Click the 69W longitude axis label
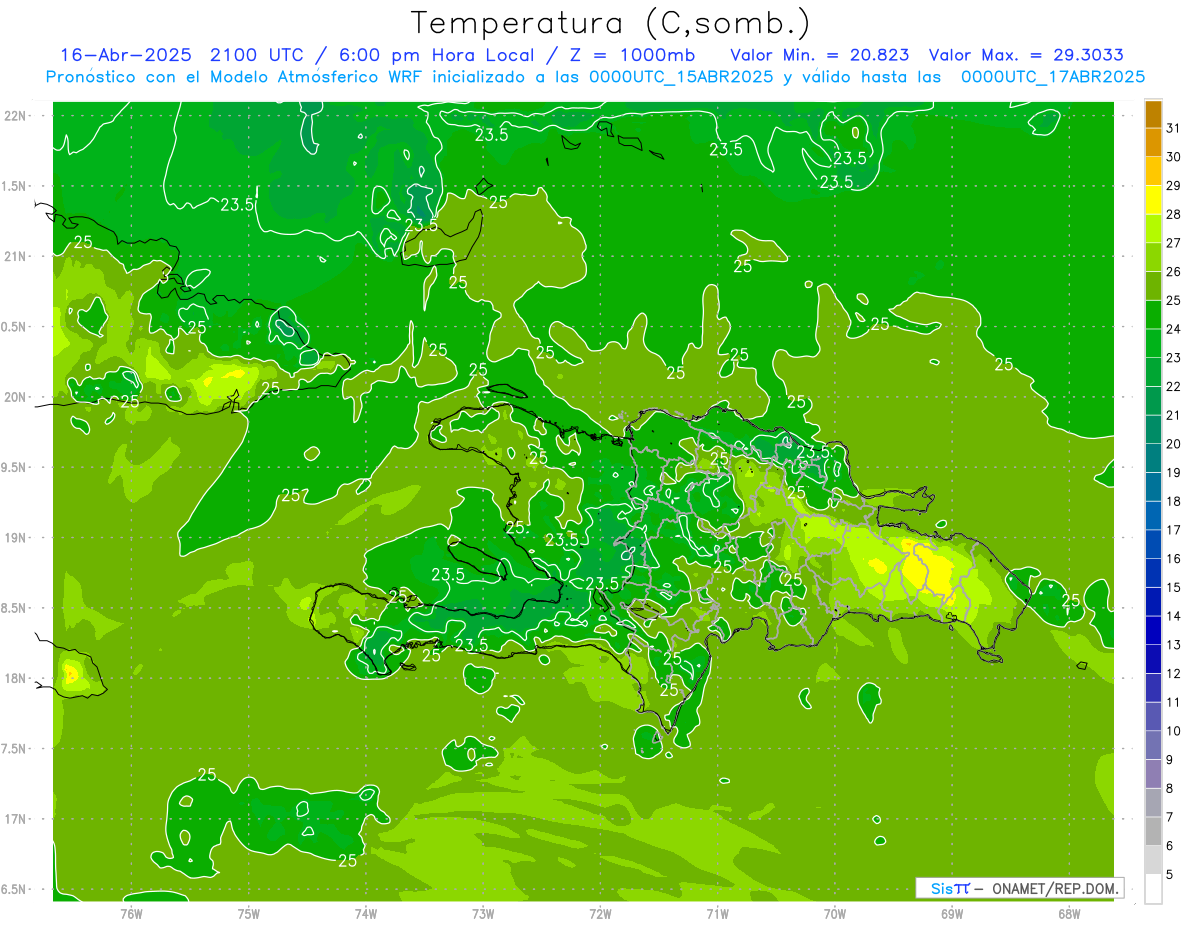This screenshot has width=1200, height=927. [951, 913]
